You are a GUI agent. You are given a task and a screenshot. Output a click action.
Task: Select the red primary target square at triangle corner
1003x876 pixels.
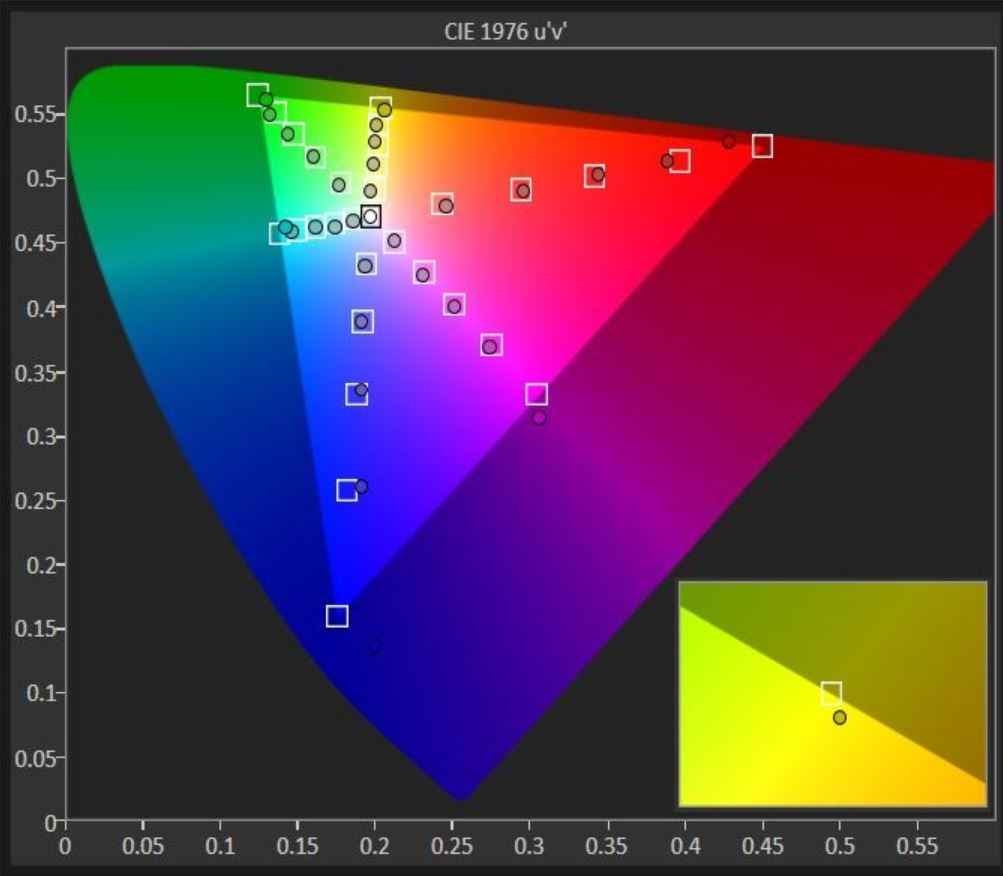[762, 146]
